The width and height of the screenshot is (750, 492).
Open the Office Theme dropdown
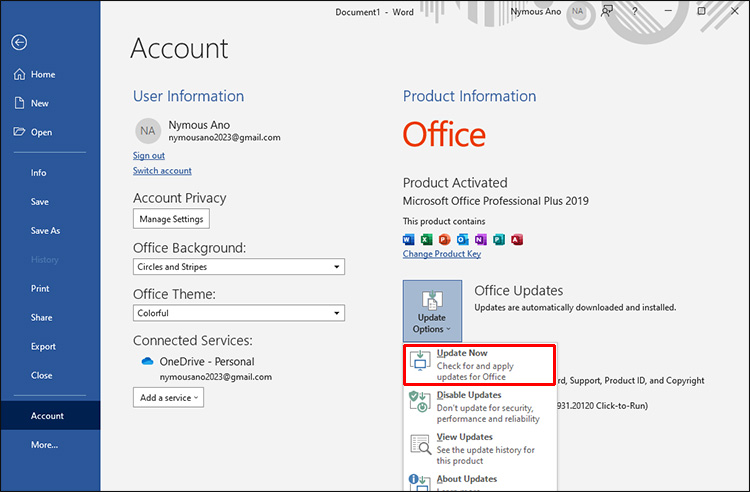[337, 313]
